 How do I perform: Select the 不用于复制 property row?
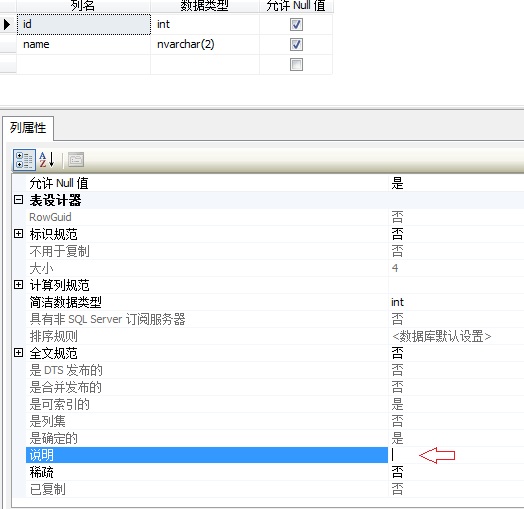[x=275, y=251]
